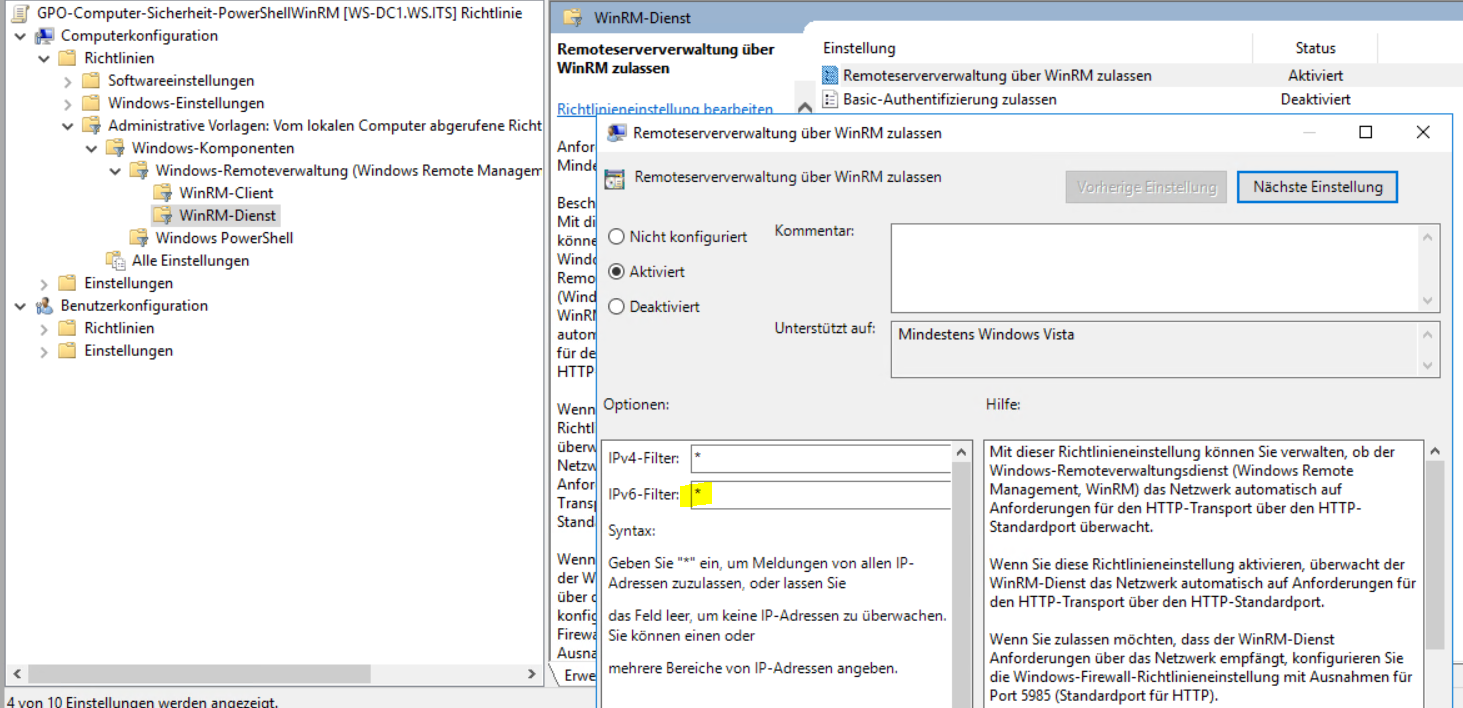
Task: Collapse Richtlinien under Computerkonfiguration
Action: [44, 58]
